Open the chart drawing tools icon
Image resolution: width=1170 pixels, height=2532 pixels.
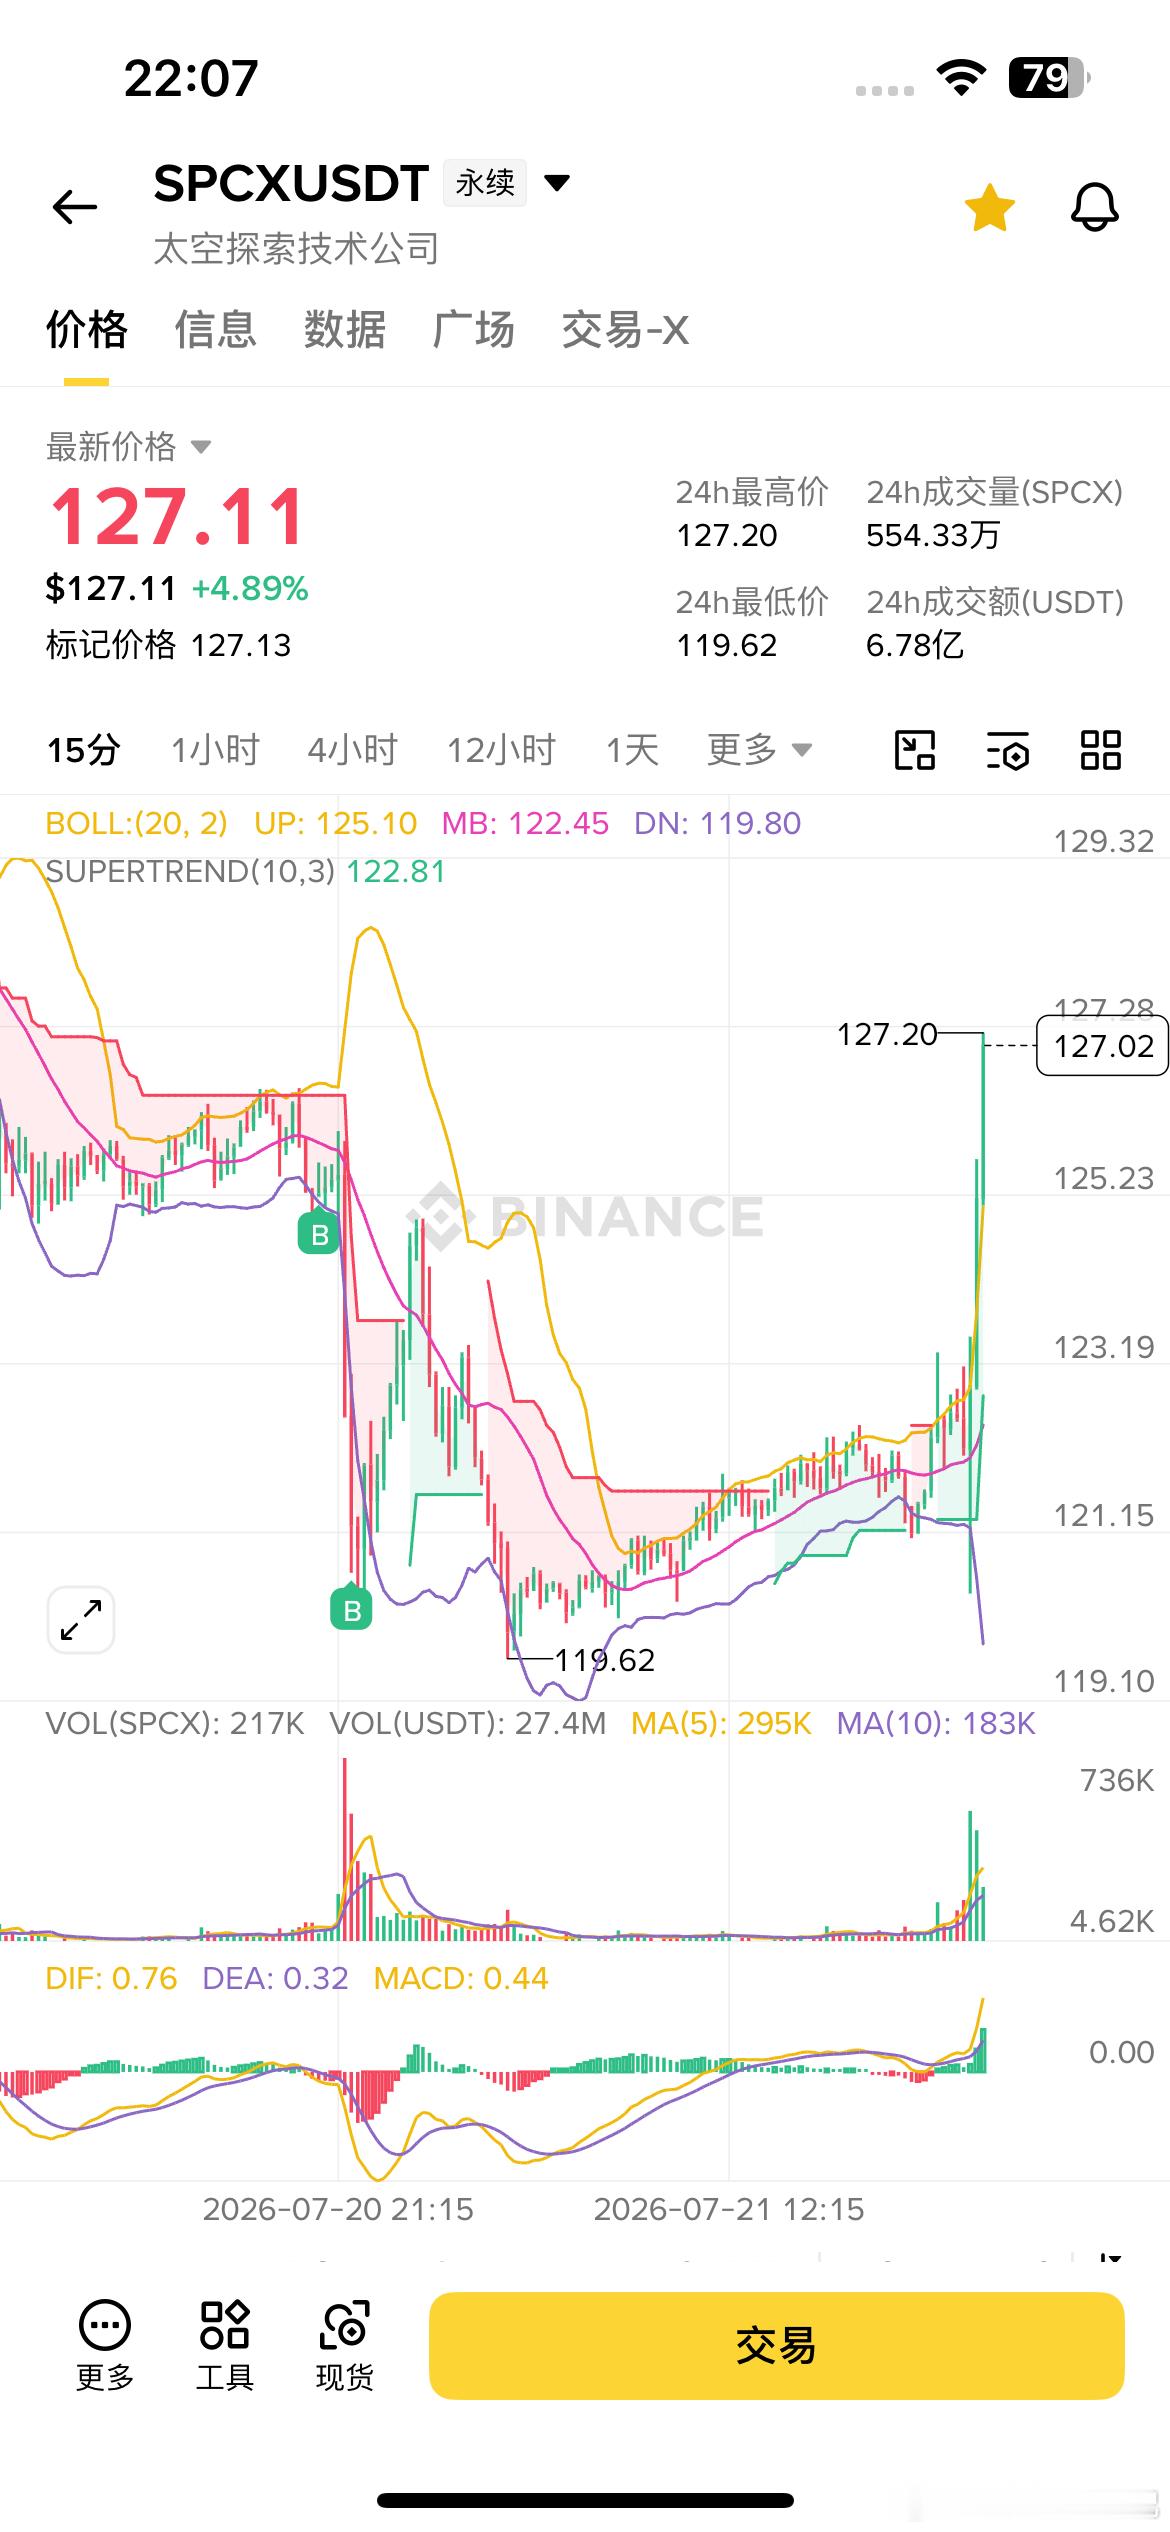[914, 750]
